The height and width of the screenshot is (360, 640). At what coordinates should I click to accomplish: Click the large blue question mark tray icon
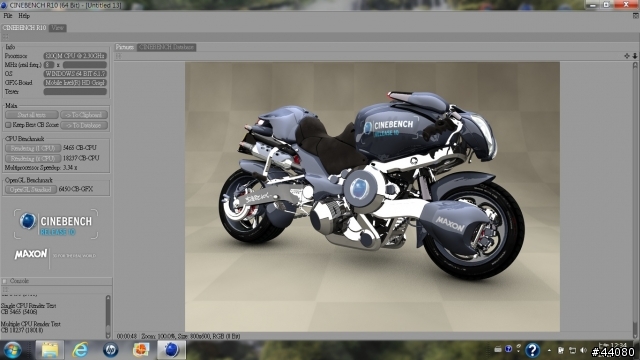[532, 350]
